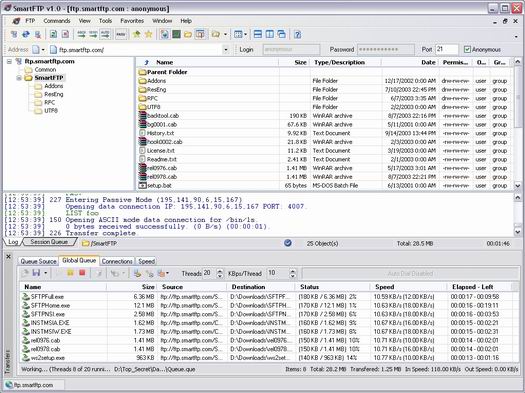
Task: Sort file list by Type/Description column
Action: point(345,63)
